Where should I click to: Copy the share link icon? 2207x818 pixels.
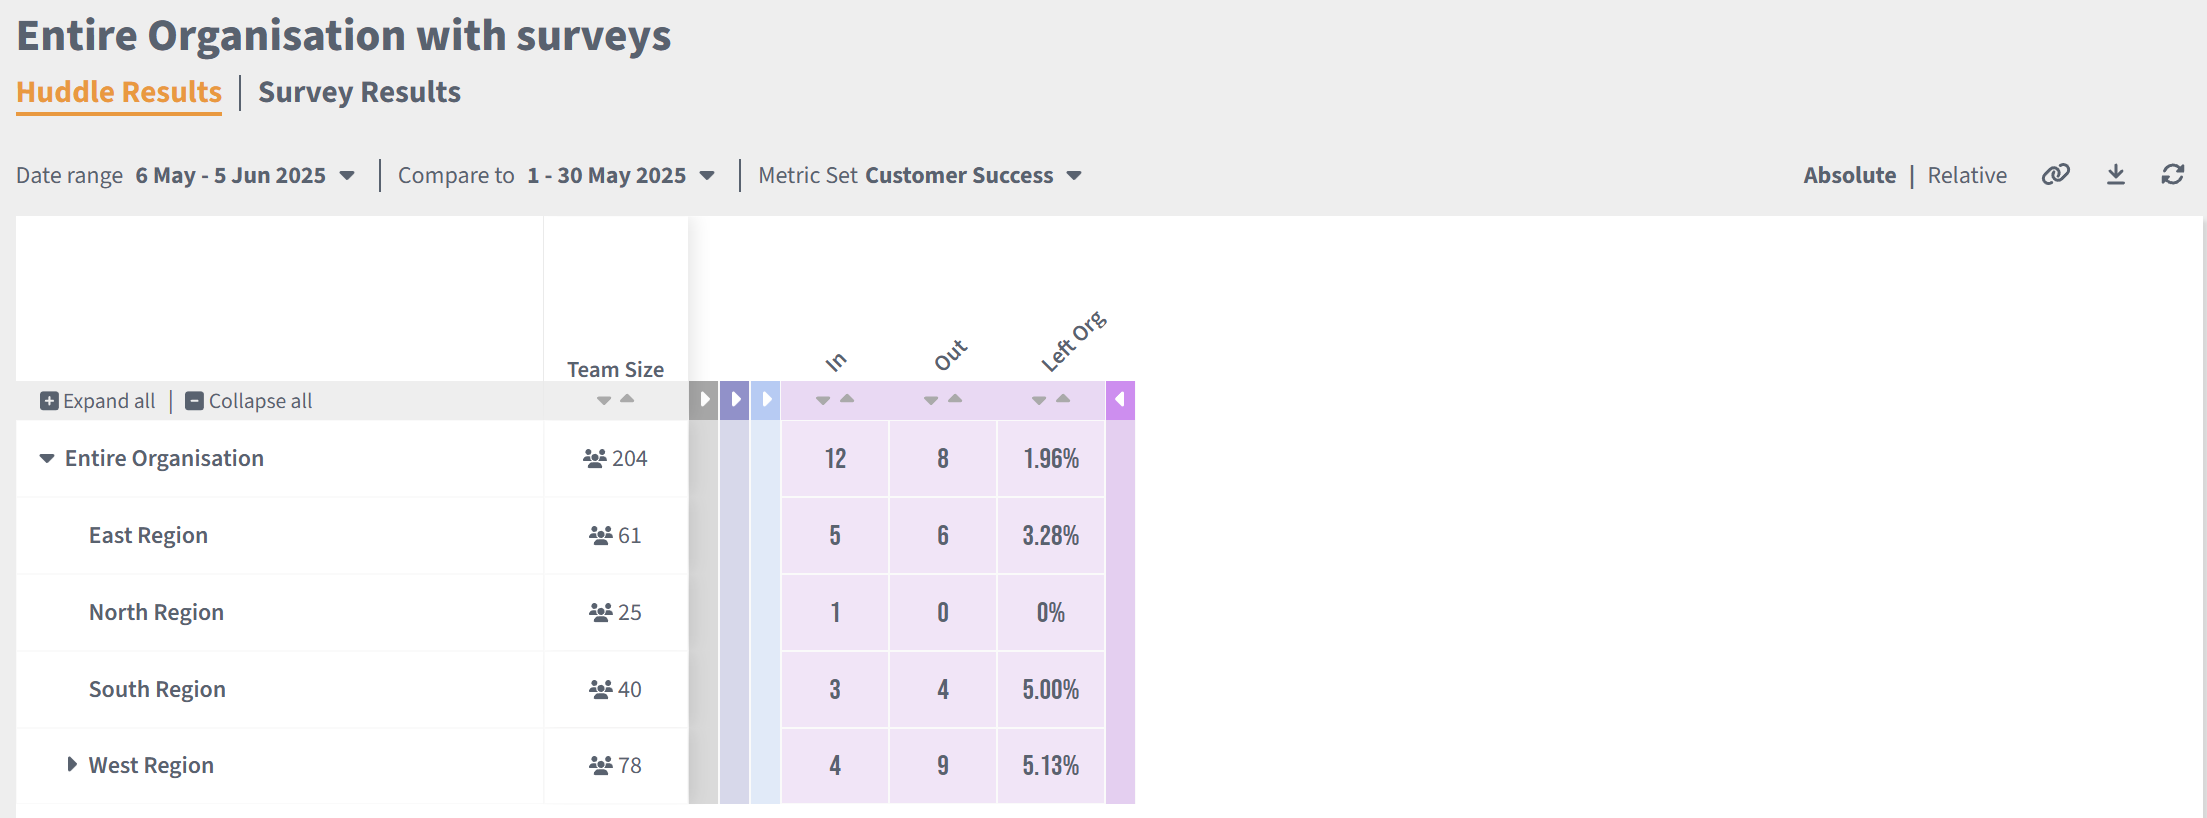2055,175
